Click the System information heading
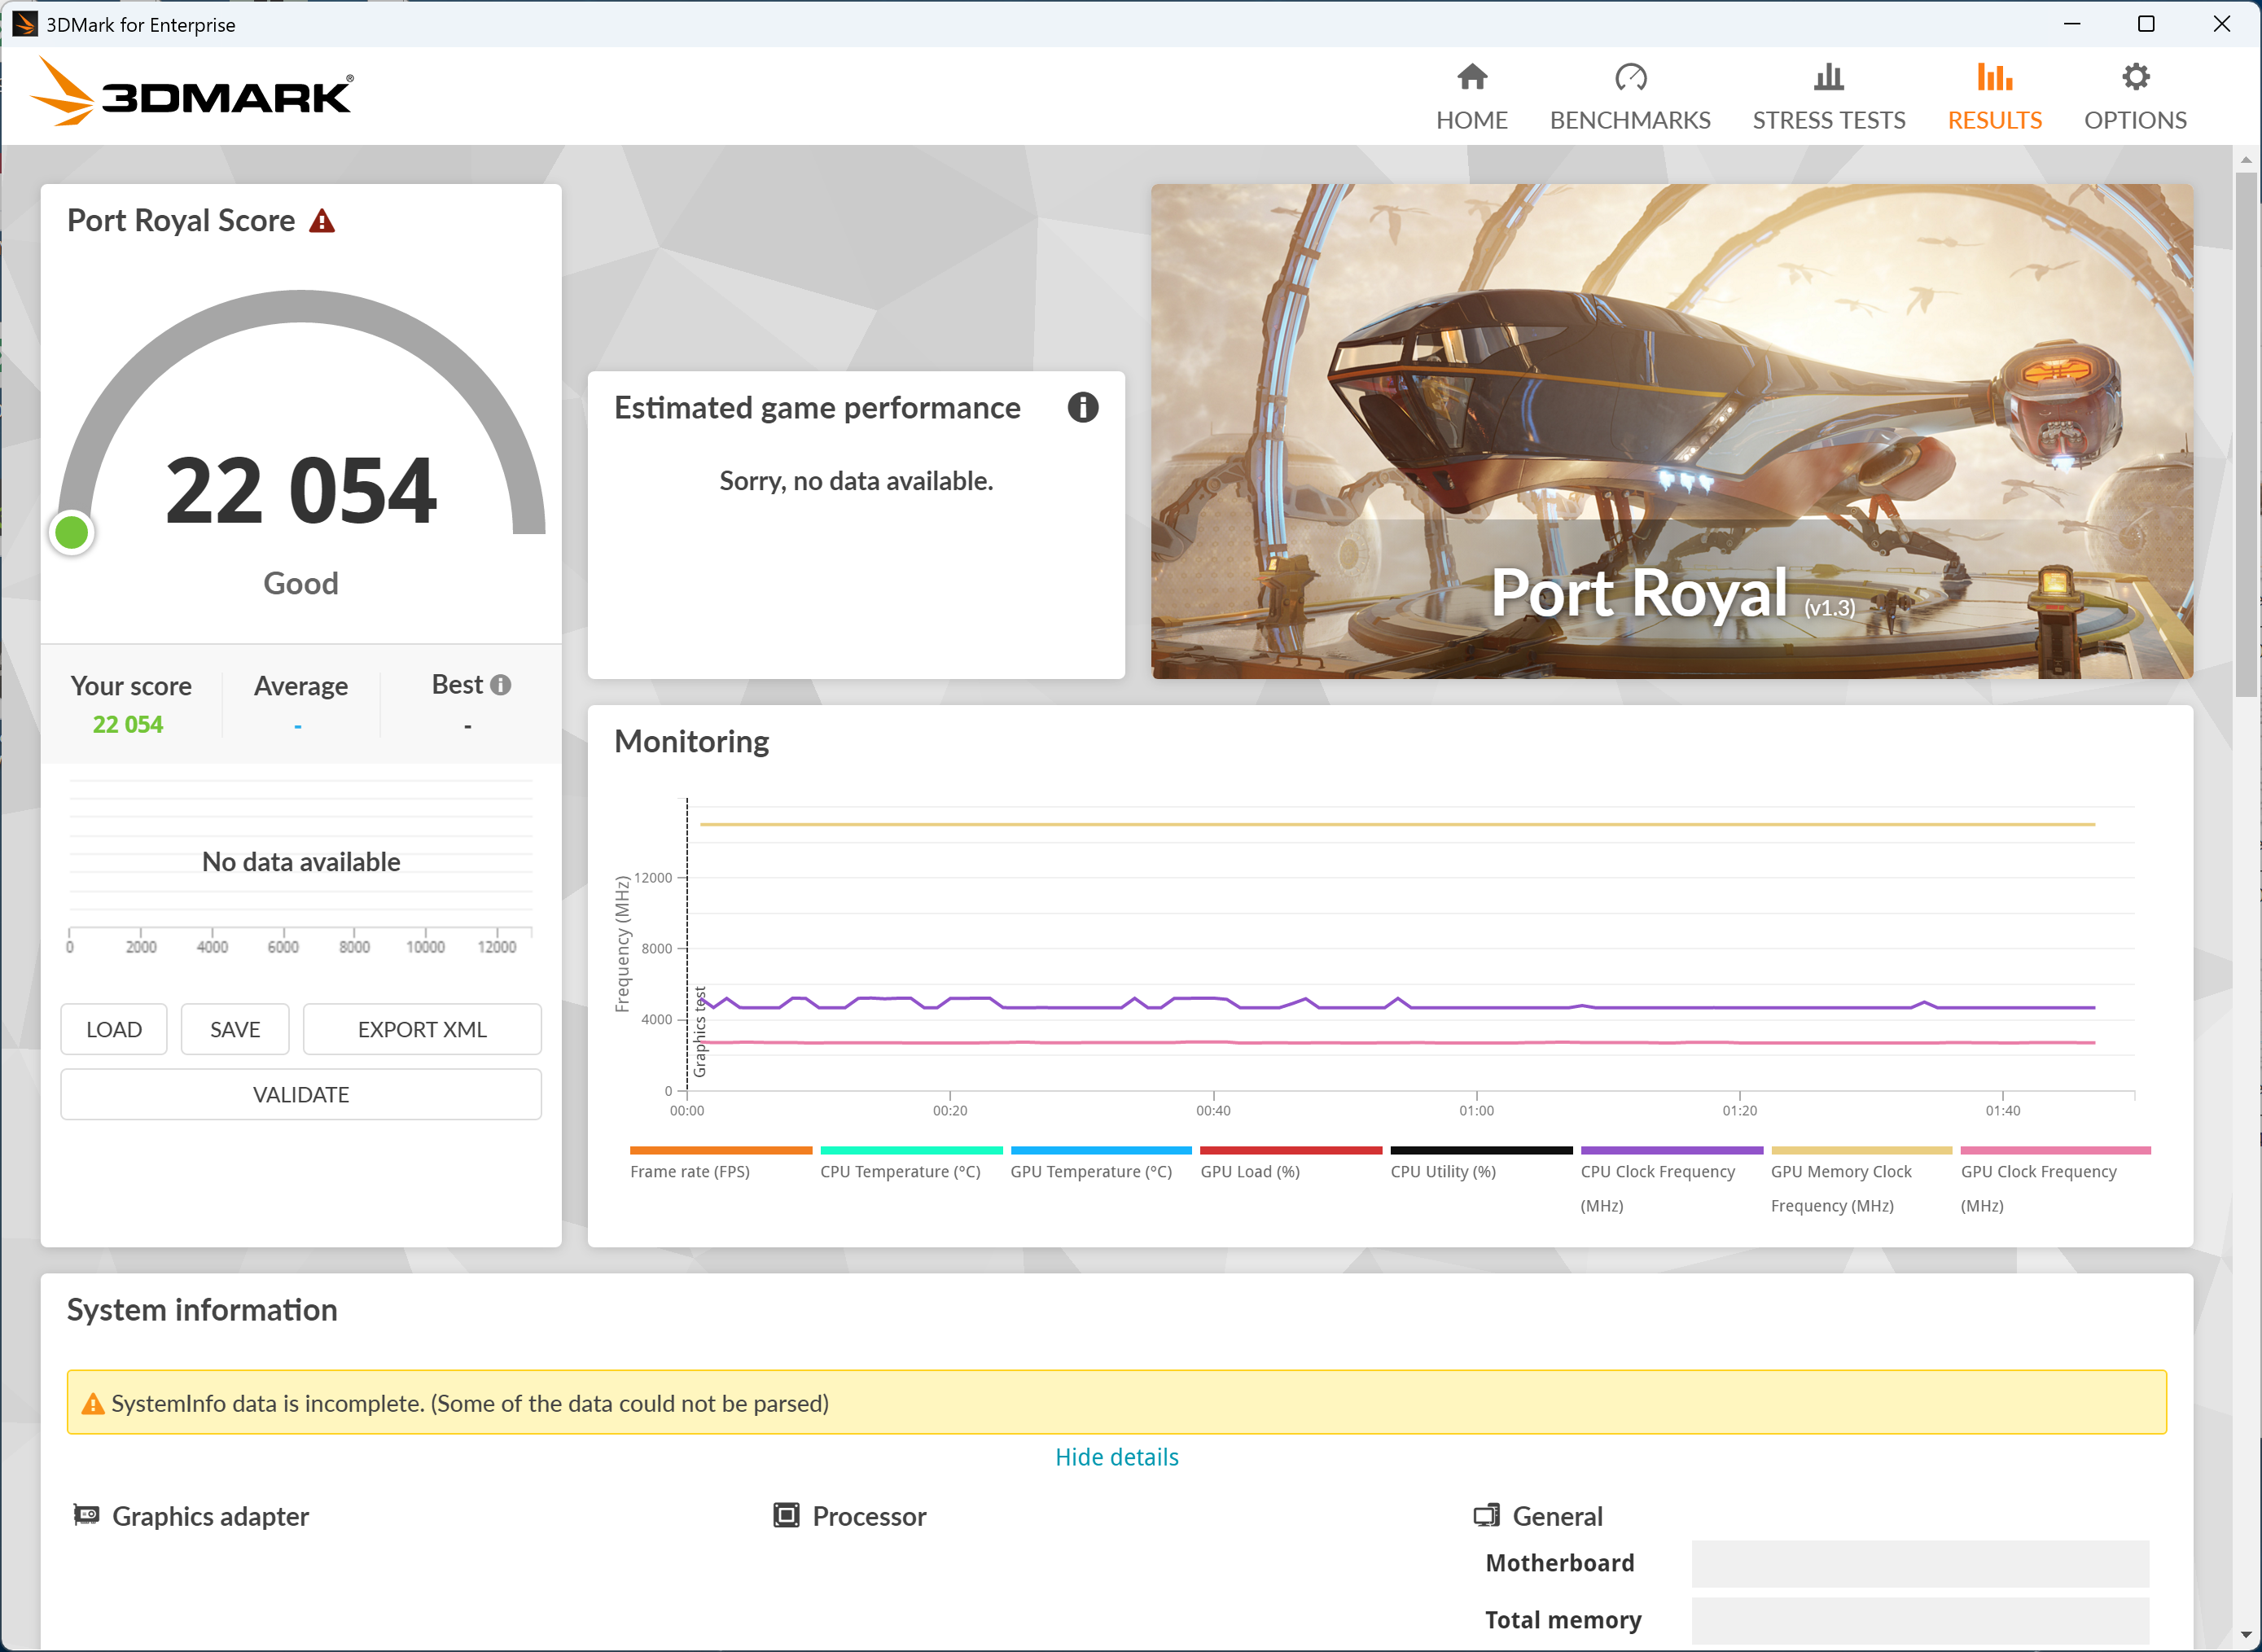The width and height of the screenshot is (2262, 1652). [x=202, y=1310]
